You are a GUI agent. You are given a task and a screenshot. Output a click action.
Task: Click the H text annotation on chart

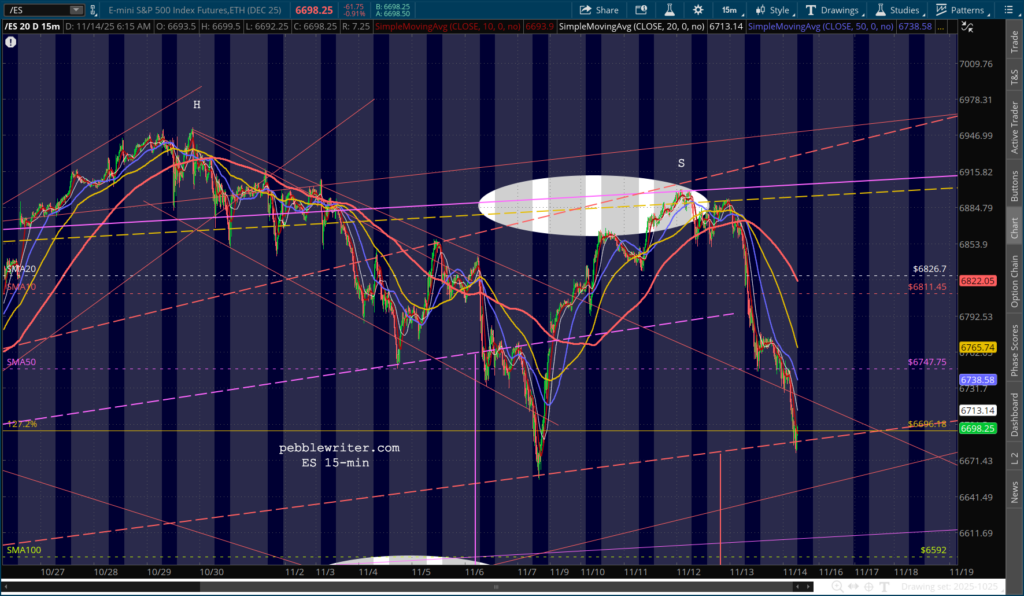tap(197, 104)
